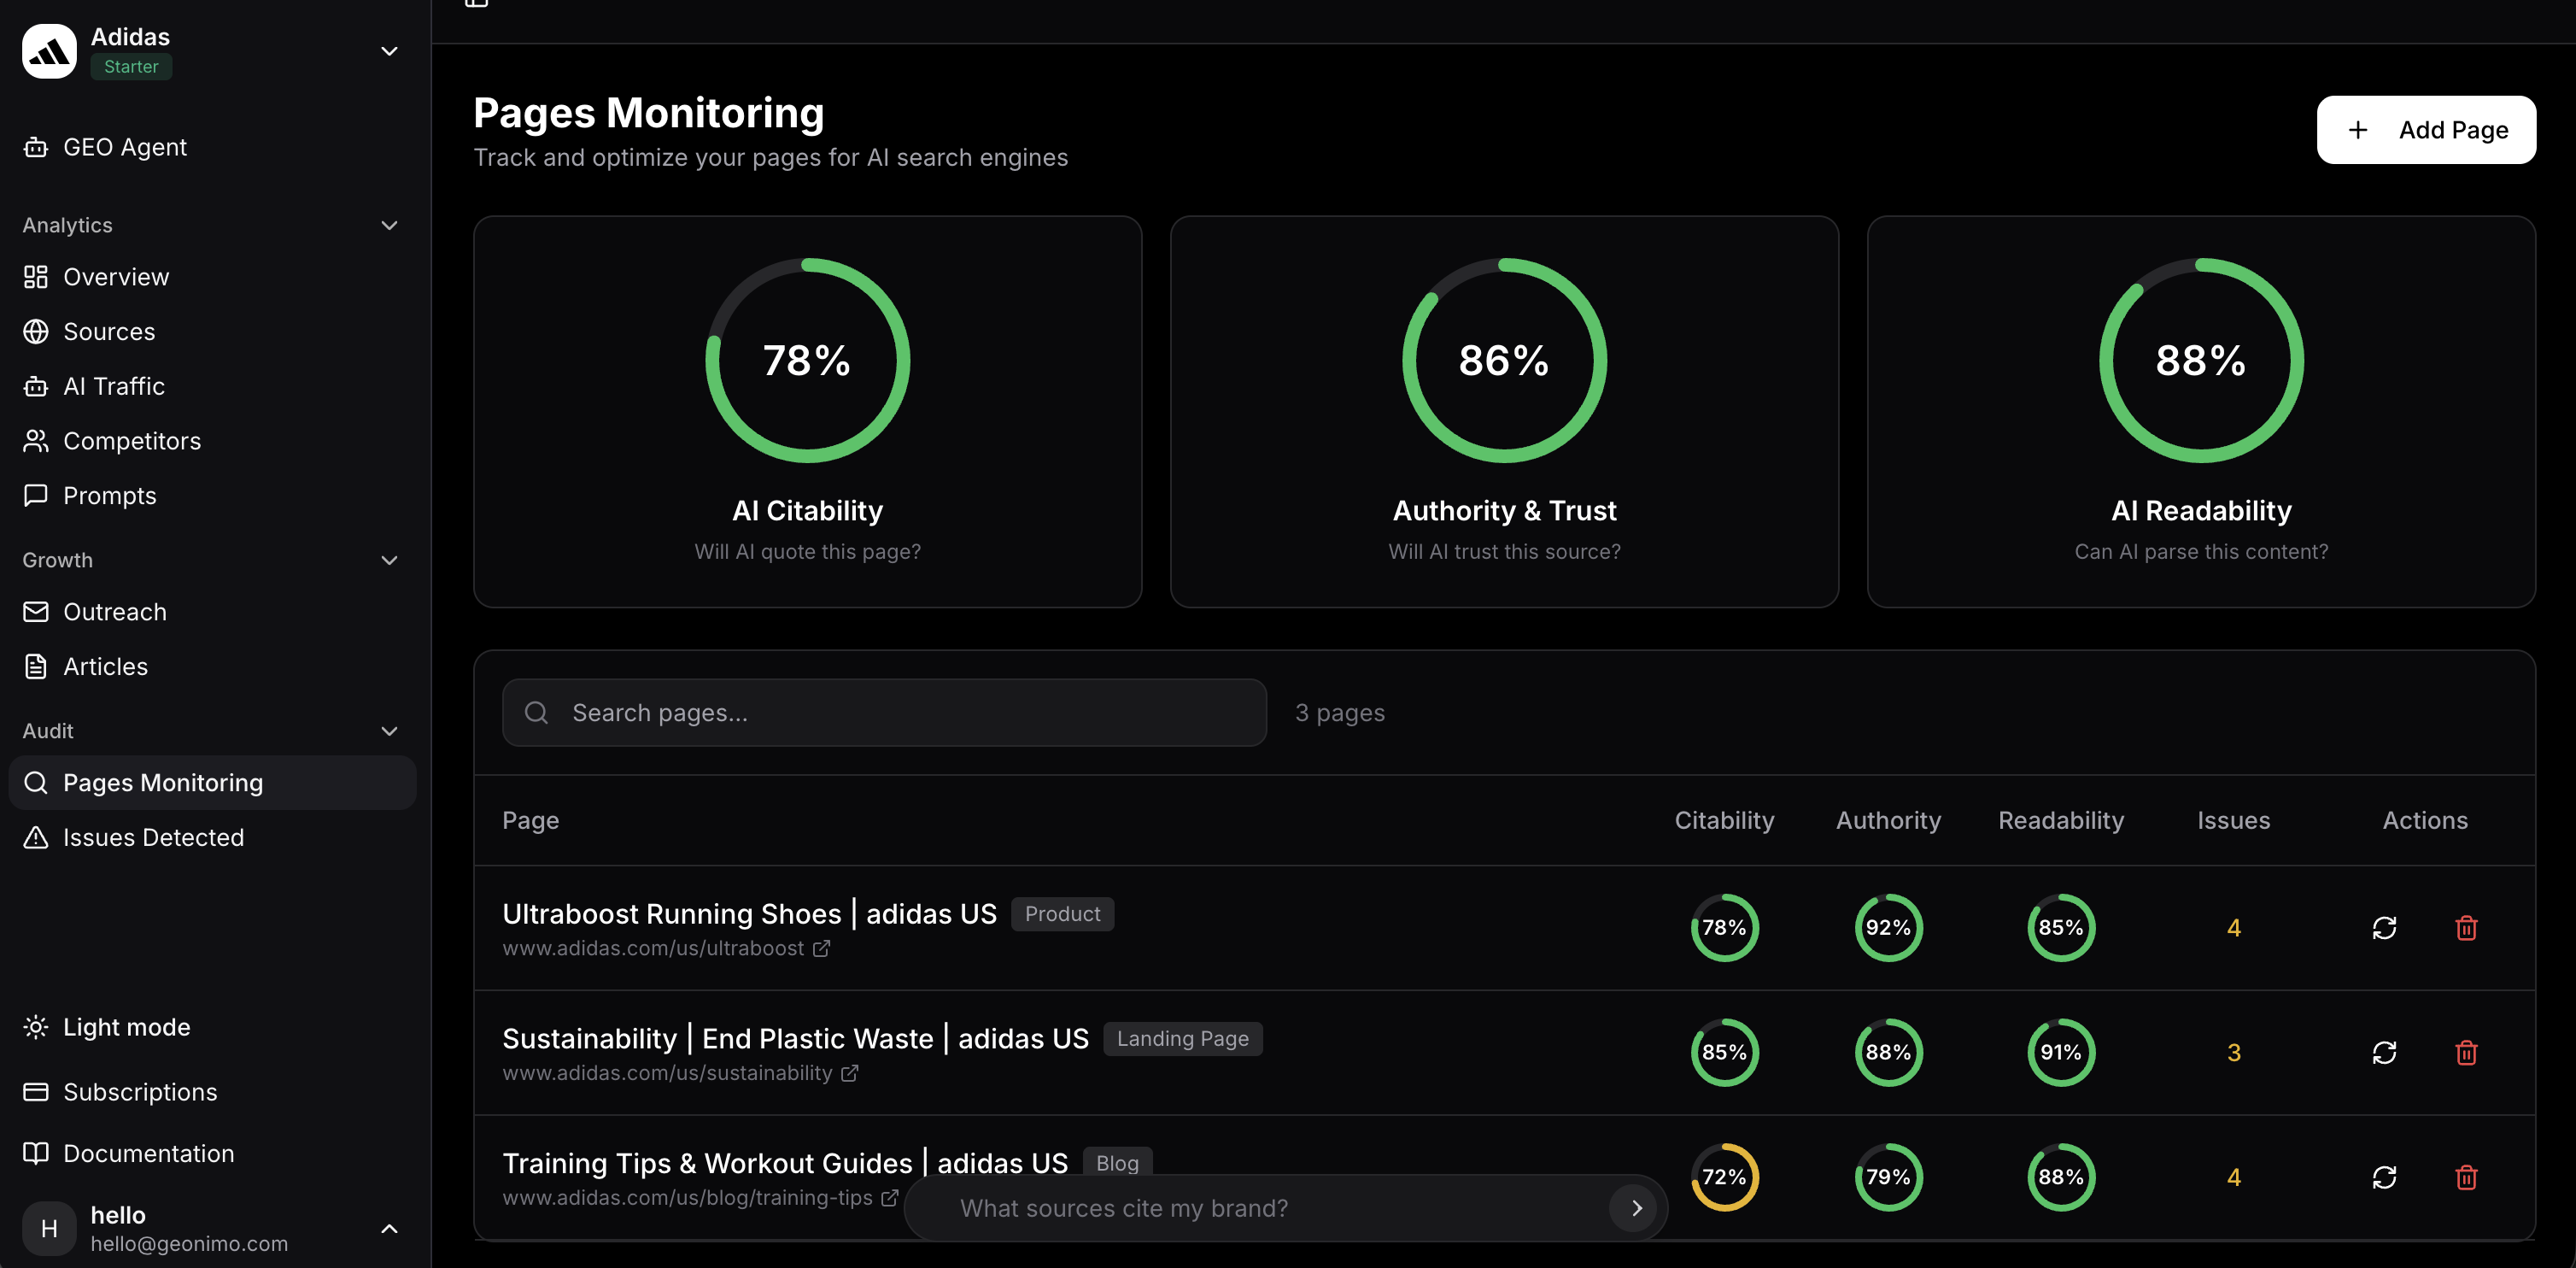
Task: Click the H user avatar
Action: click(49, 1229)
